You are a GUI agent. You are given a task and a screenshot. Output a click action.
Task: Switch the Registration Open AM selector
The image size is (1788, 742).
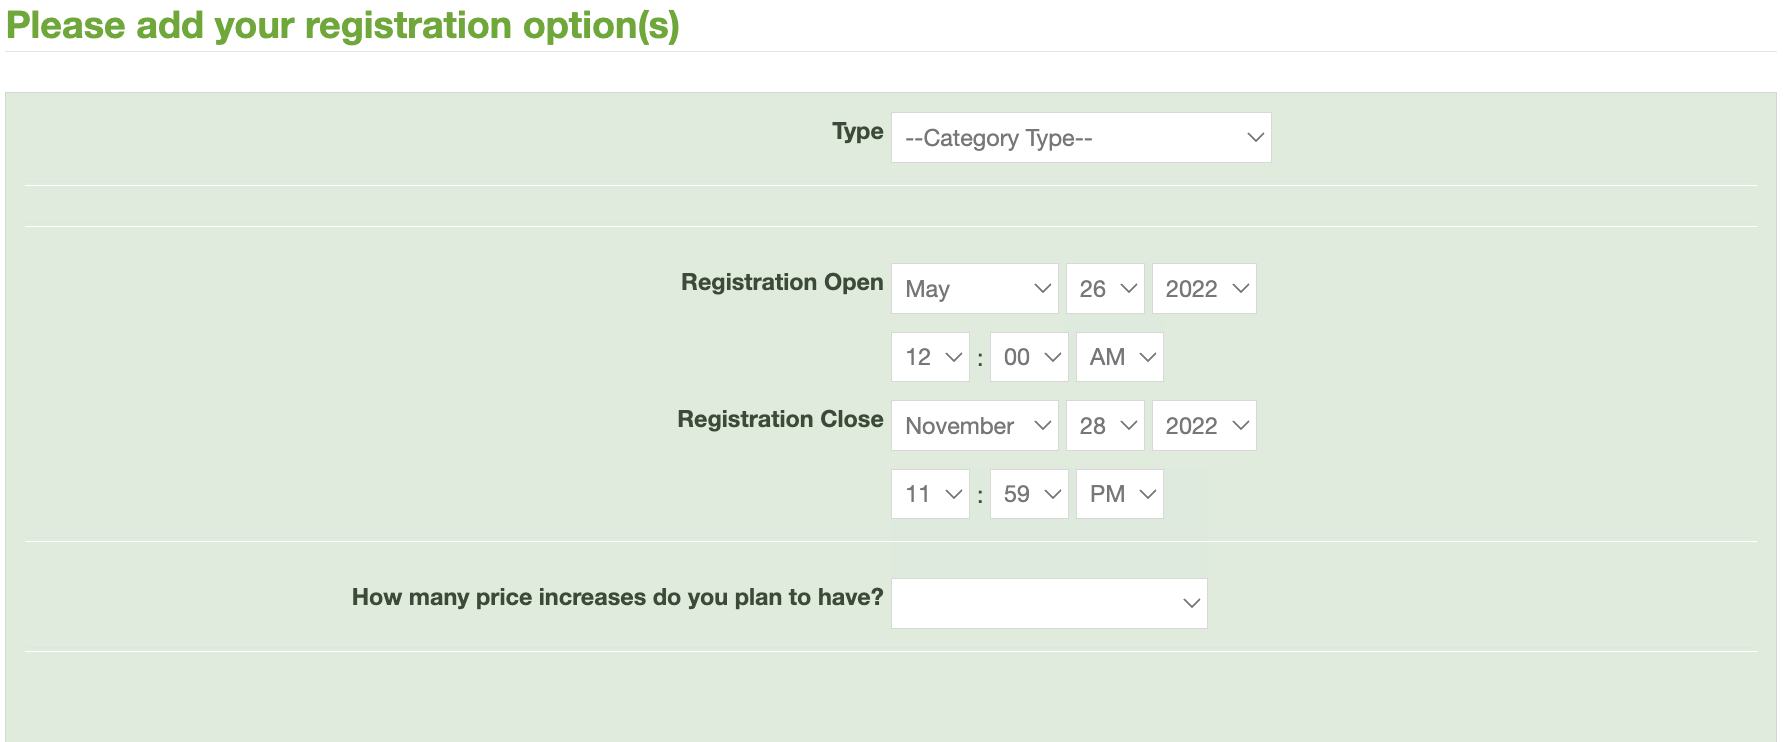coord(1119,357)
